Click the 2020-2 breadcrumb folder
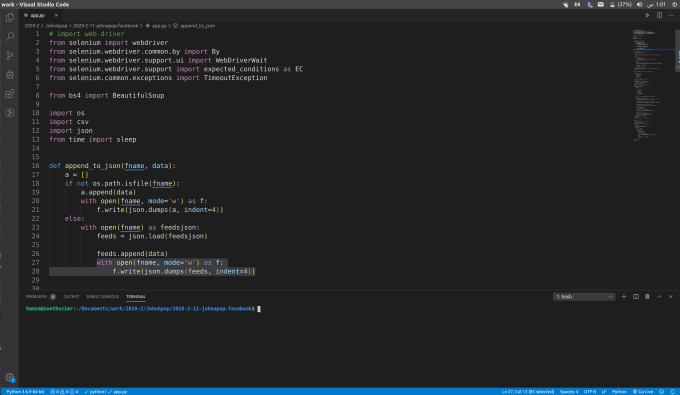This screenshot has height=395, width=680. [32, 26]
